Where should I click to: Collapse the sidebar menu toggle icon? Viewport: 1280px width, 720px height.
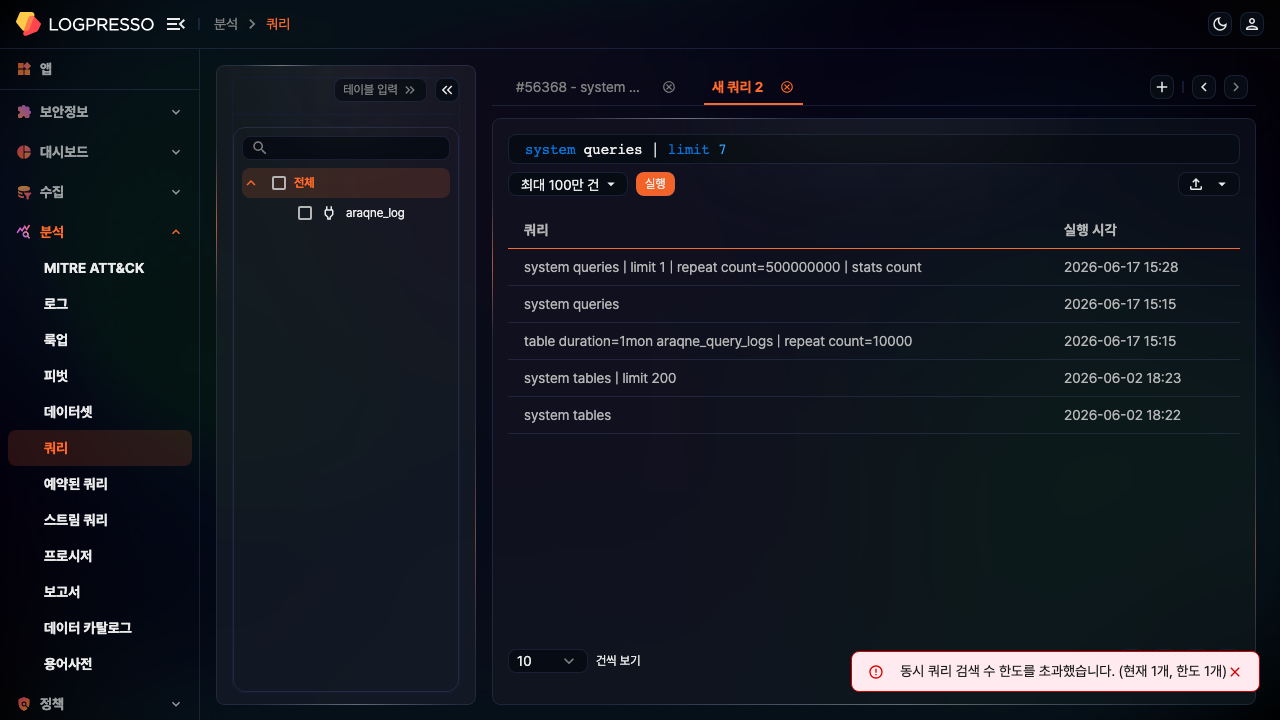176,24
